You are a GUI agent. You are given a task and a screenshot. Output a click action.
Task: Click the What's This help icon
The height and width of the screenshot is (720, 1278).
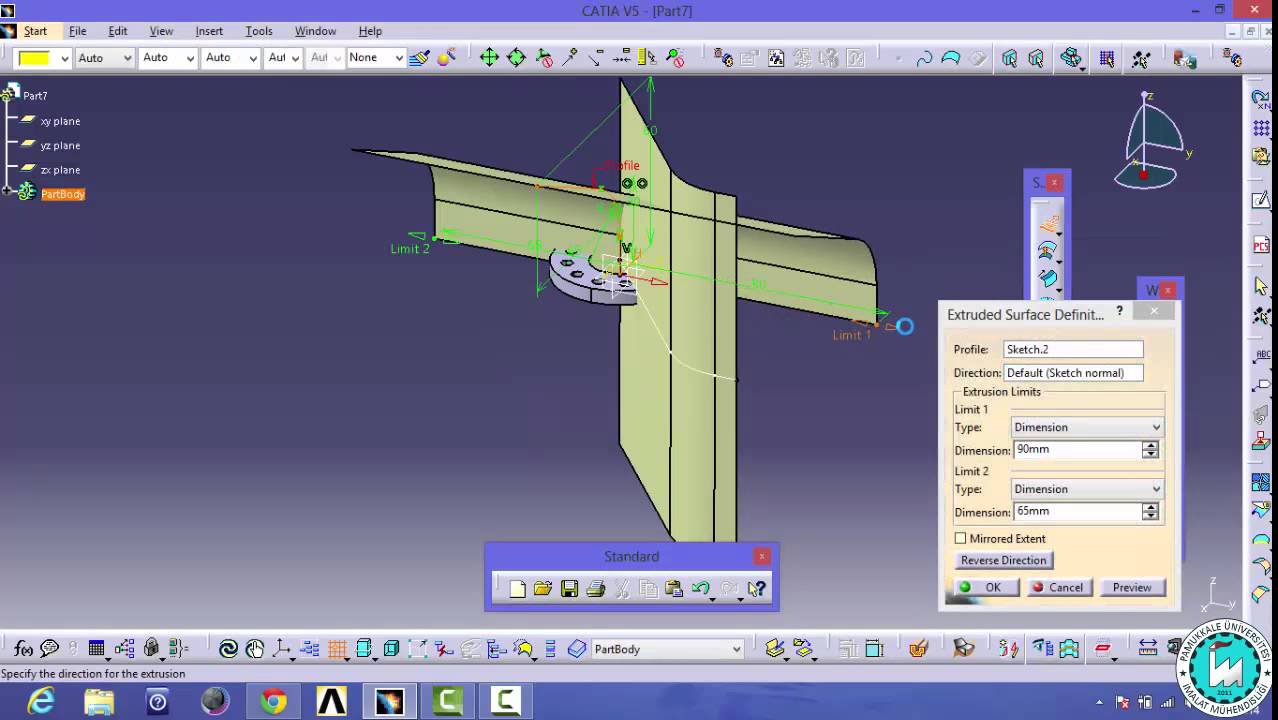[757, 589]
